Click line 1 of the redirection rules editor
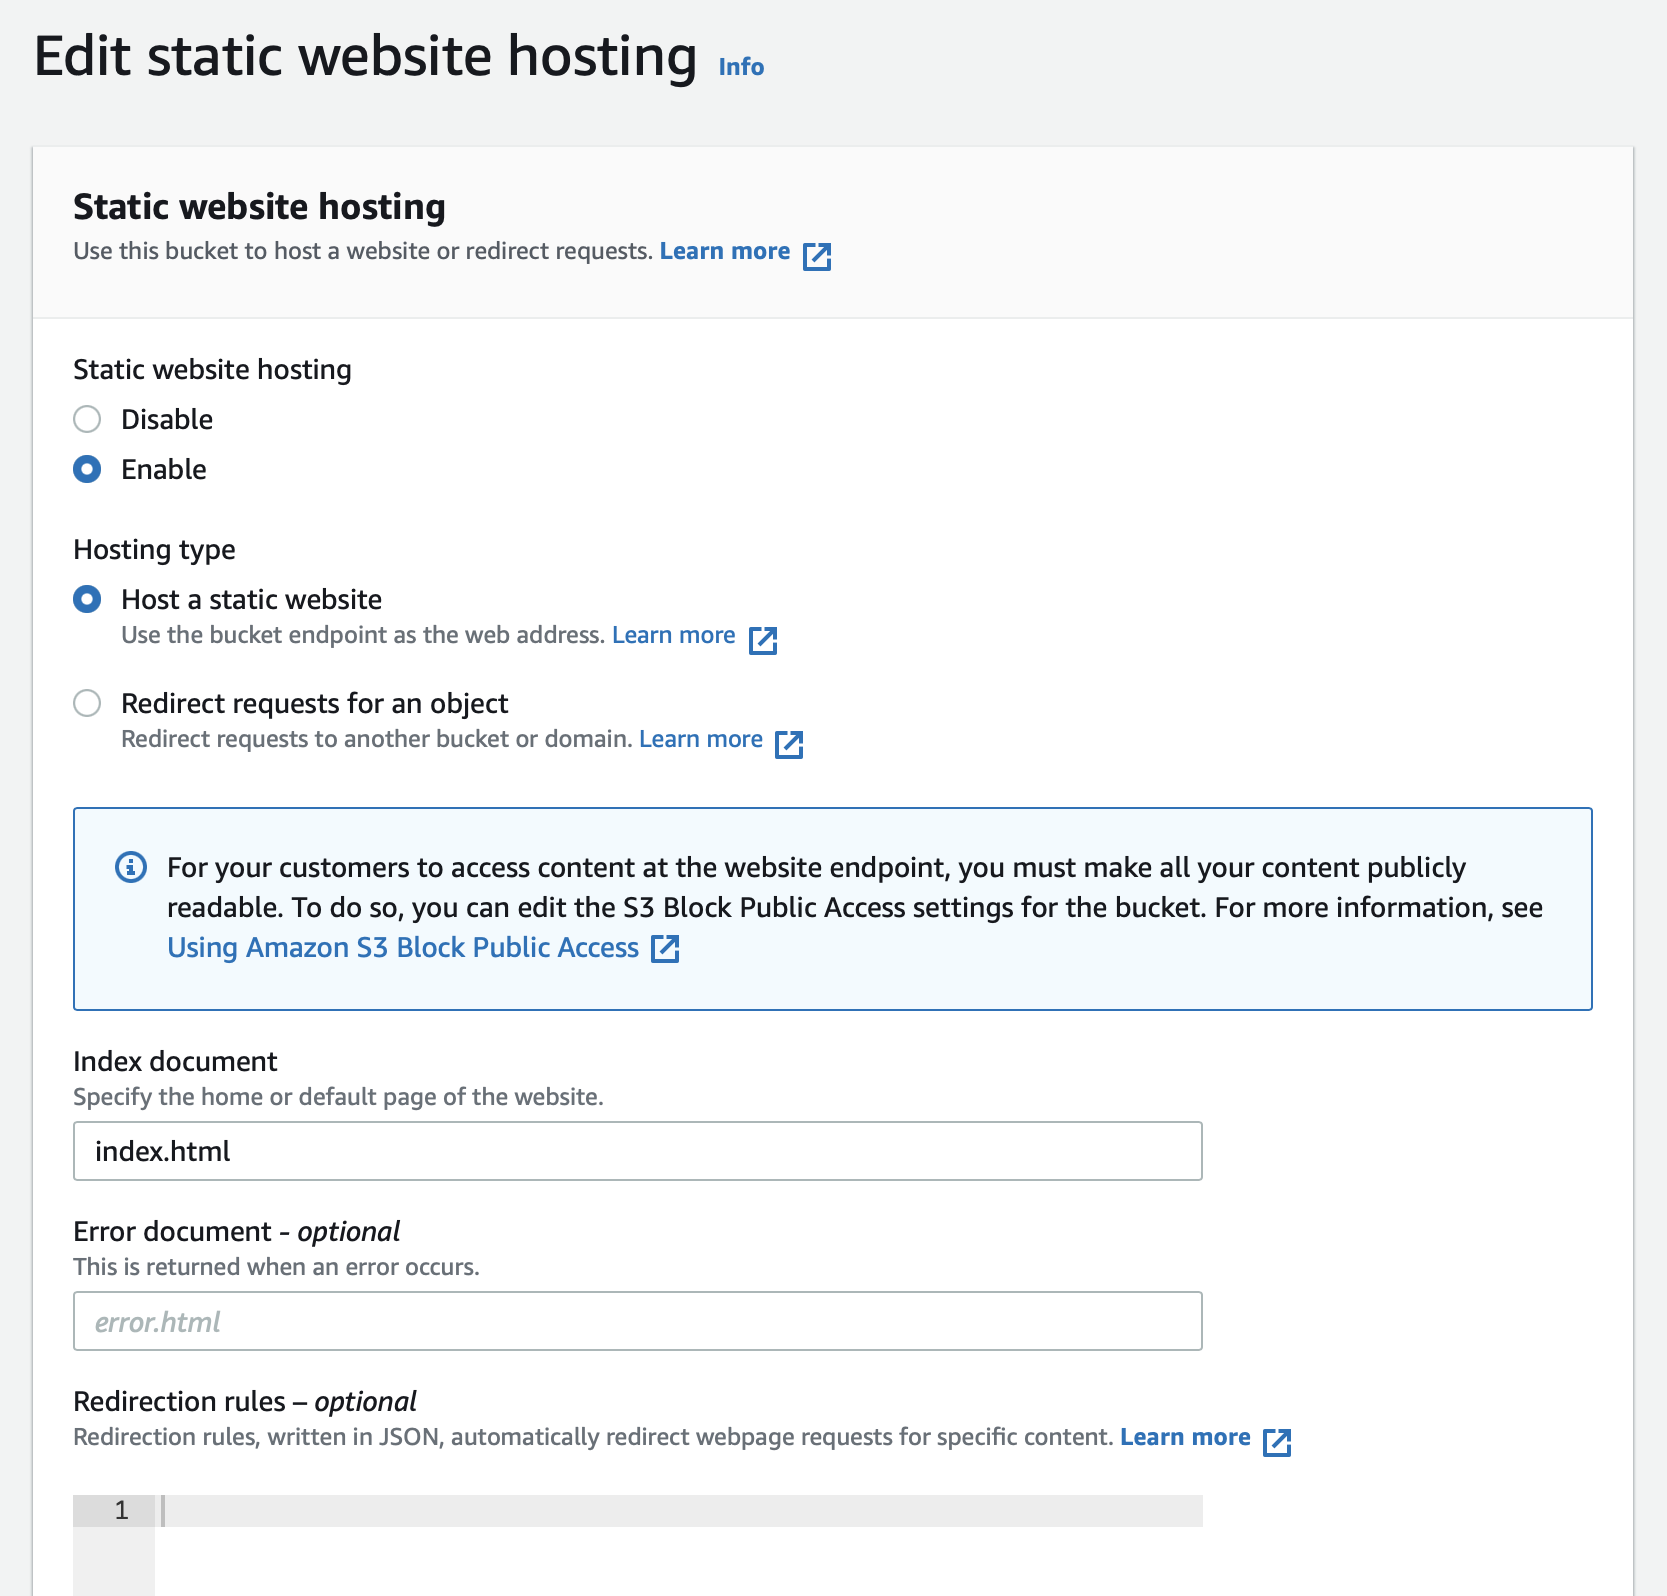 pyautogui.click(x=680, y=1511)
